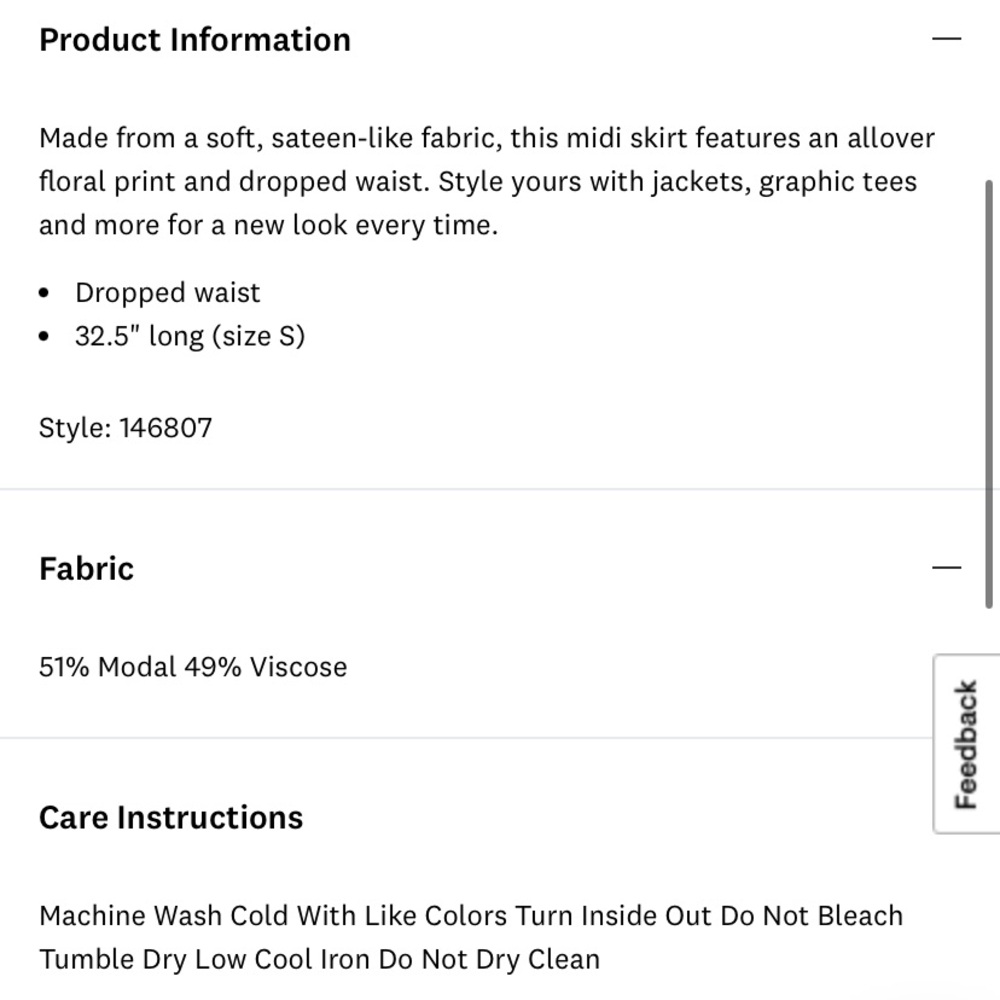Toggle the Fabric section heading
The width and height of the screenshot is (1000, 1000).
pos(87,568)
